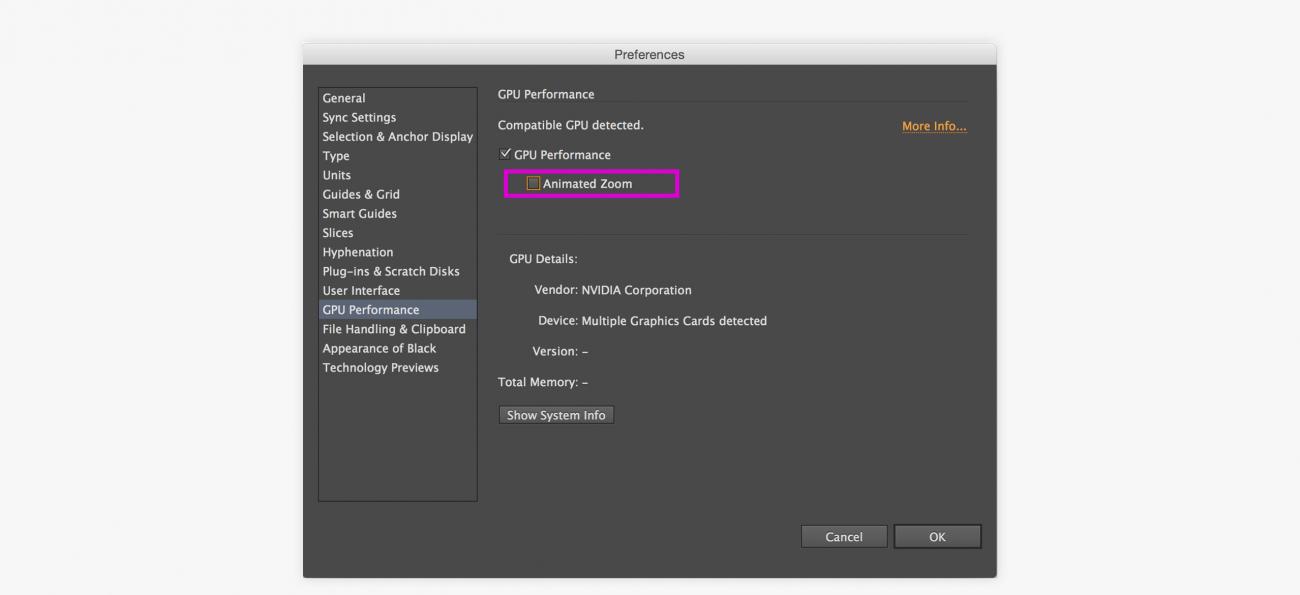Viewport: 1300px width, 595px height.
Task: Open Hyphenation preferences
Action: [397, 252]
